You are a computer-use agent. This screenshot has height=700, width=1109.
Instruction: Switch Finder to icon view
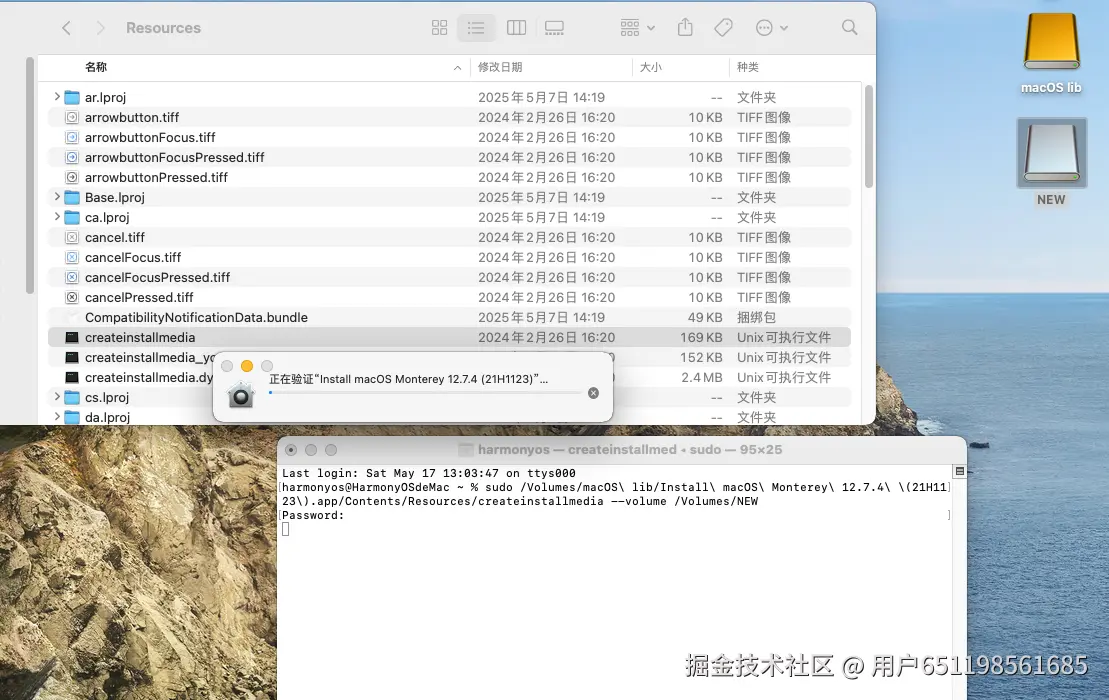(439, 28)
